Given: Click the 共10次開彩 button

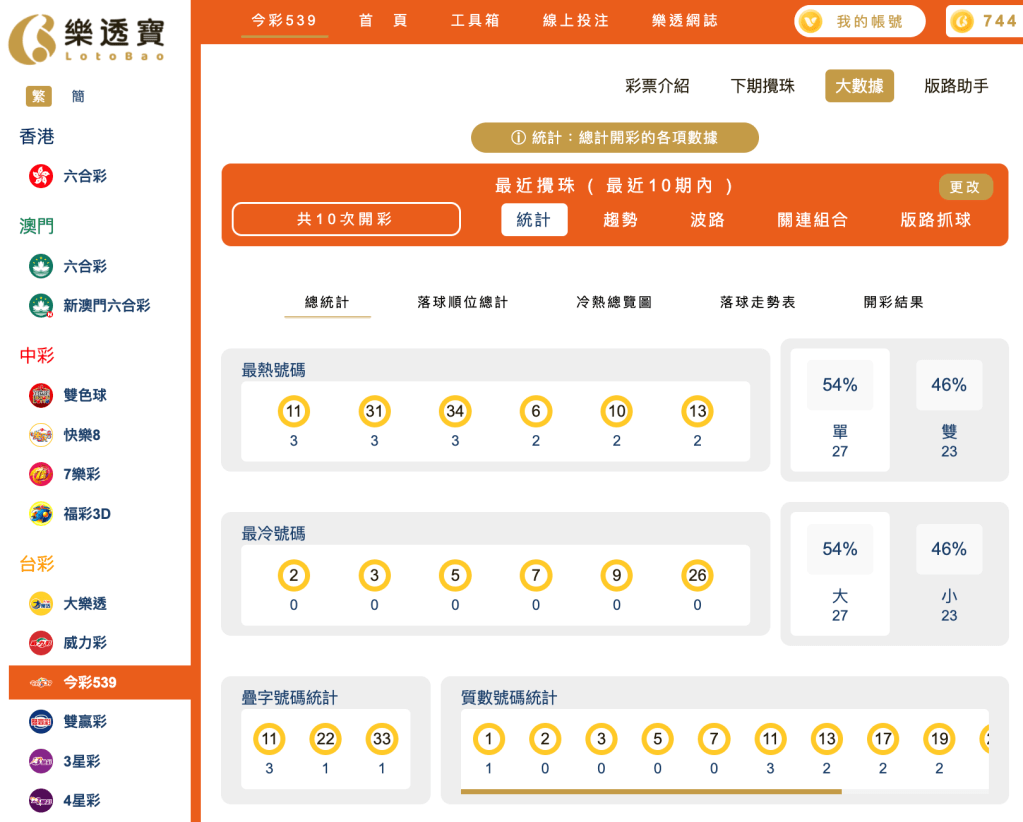Looking at the screenshot, I should pyautogui.click(x=346, y=219).
